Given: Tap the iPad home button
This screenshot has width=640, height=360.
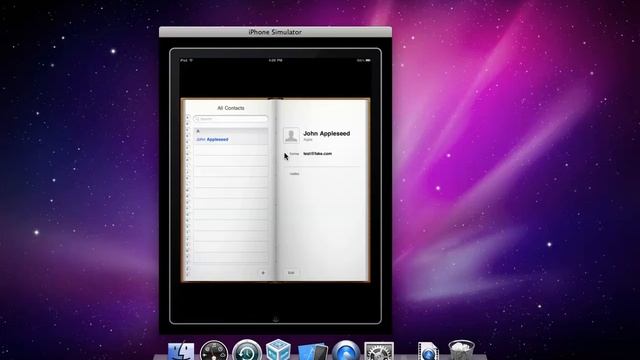Looking at the screenshot, I should pyautogui.click(x=276, y=319).
